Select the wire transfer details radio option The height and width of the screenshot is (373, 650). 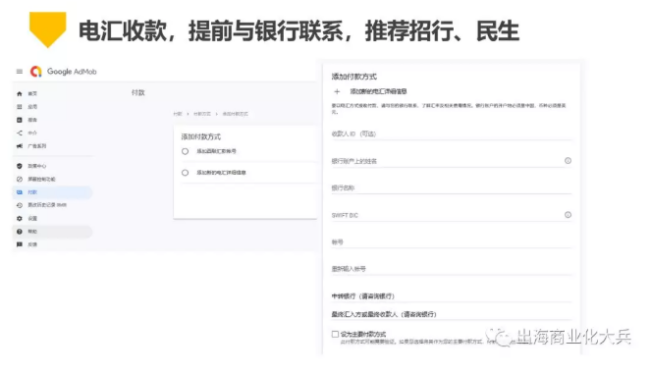click(185, 173)
